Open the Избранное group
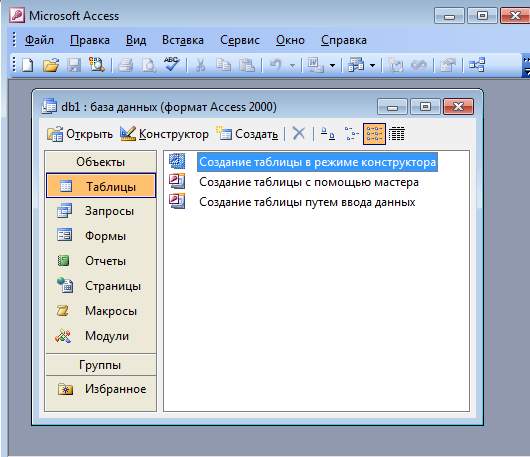This screenshot has width=530, height=457. tap(101, 389)
